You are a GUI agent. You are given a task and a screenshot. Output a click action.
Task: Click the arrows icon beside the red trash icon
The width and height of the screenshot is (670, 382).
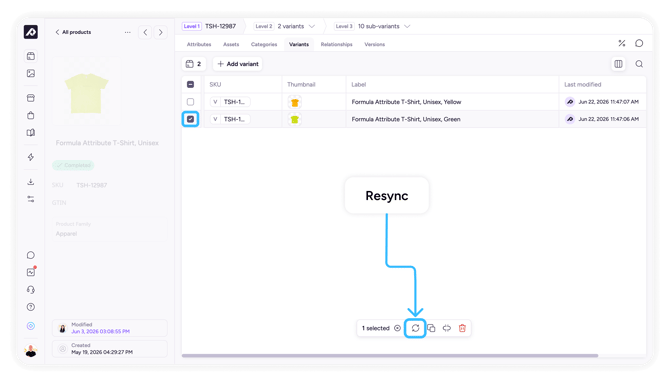[447, 328]
